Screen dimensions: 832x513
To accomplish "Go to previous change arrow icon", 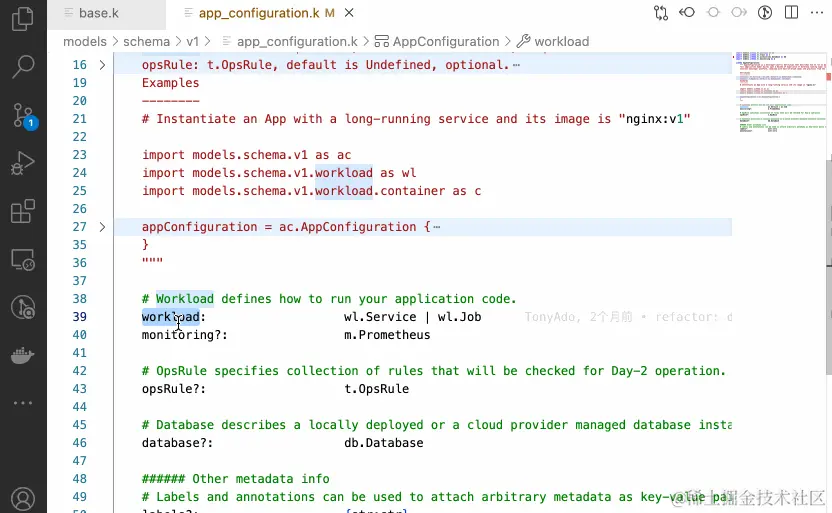I will [x=687, y=12].
